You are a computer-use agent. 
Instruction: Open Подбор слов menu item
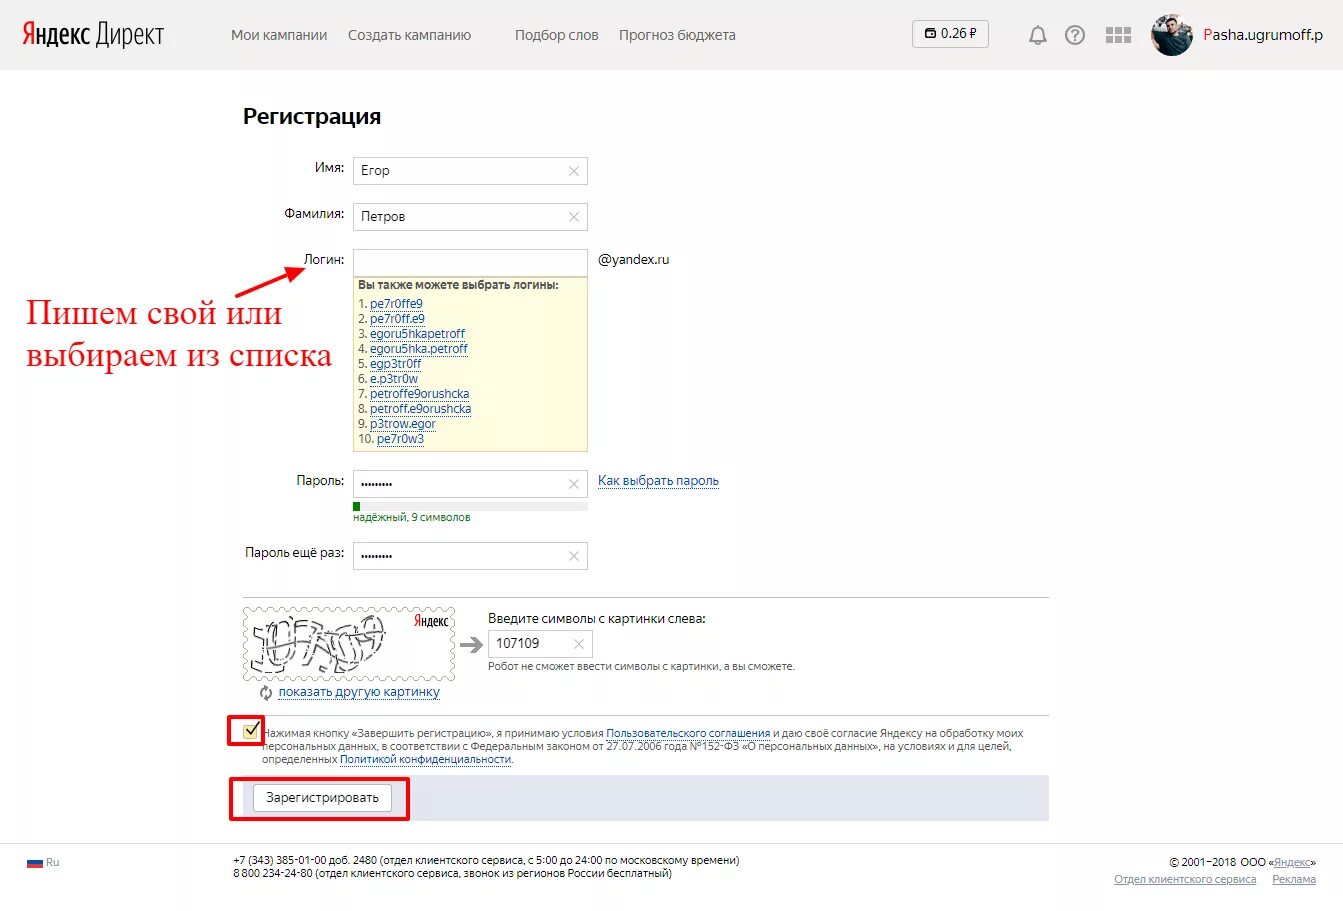click(556, 35)
